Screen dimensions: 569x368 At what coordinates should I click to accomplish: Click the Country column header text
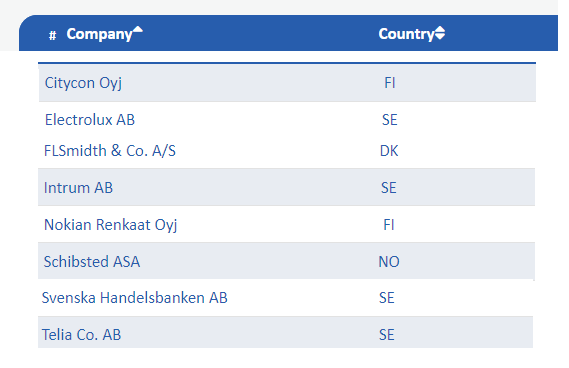coord(406,34)
